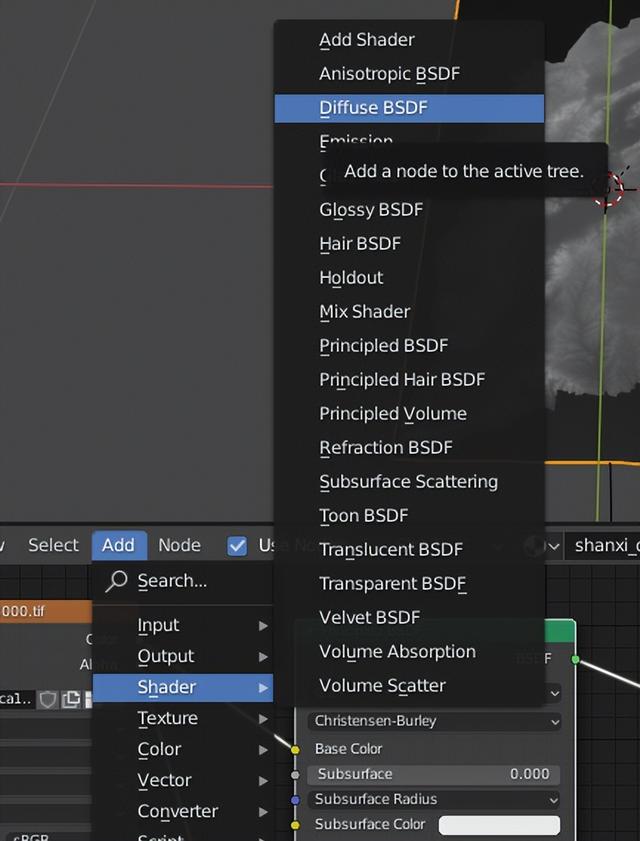This screenshot has height=841, width=640.
Task: Choose Anisotropic BSDF from the Shader list
Action: [409, 74]
